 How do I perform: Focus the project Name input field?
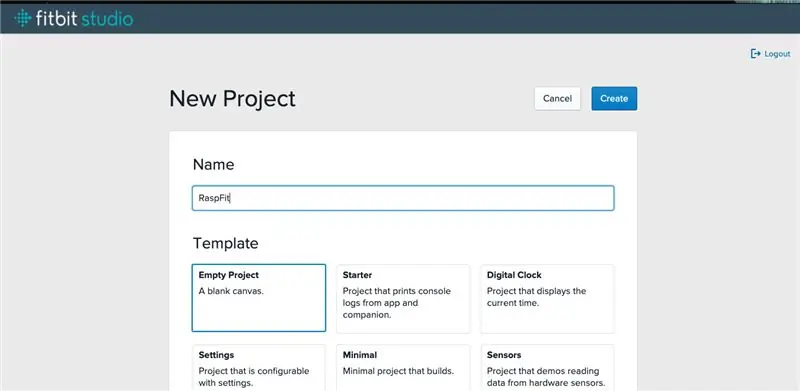point(403,198)
